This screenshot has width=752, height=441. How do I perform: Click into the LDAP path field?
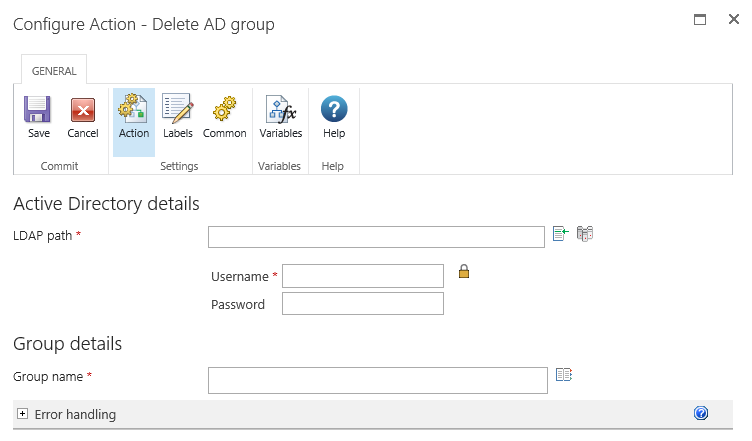[376, 237]
